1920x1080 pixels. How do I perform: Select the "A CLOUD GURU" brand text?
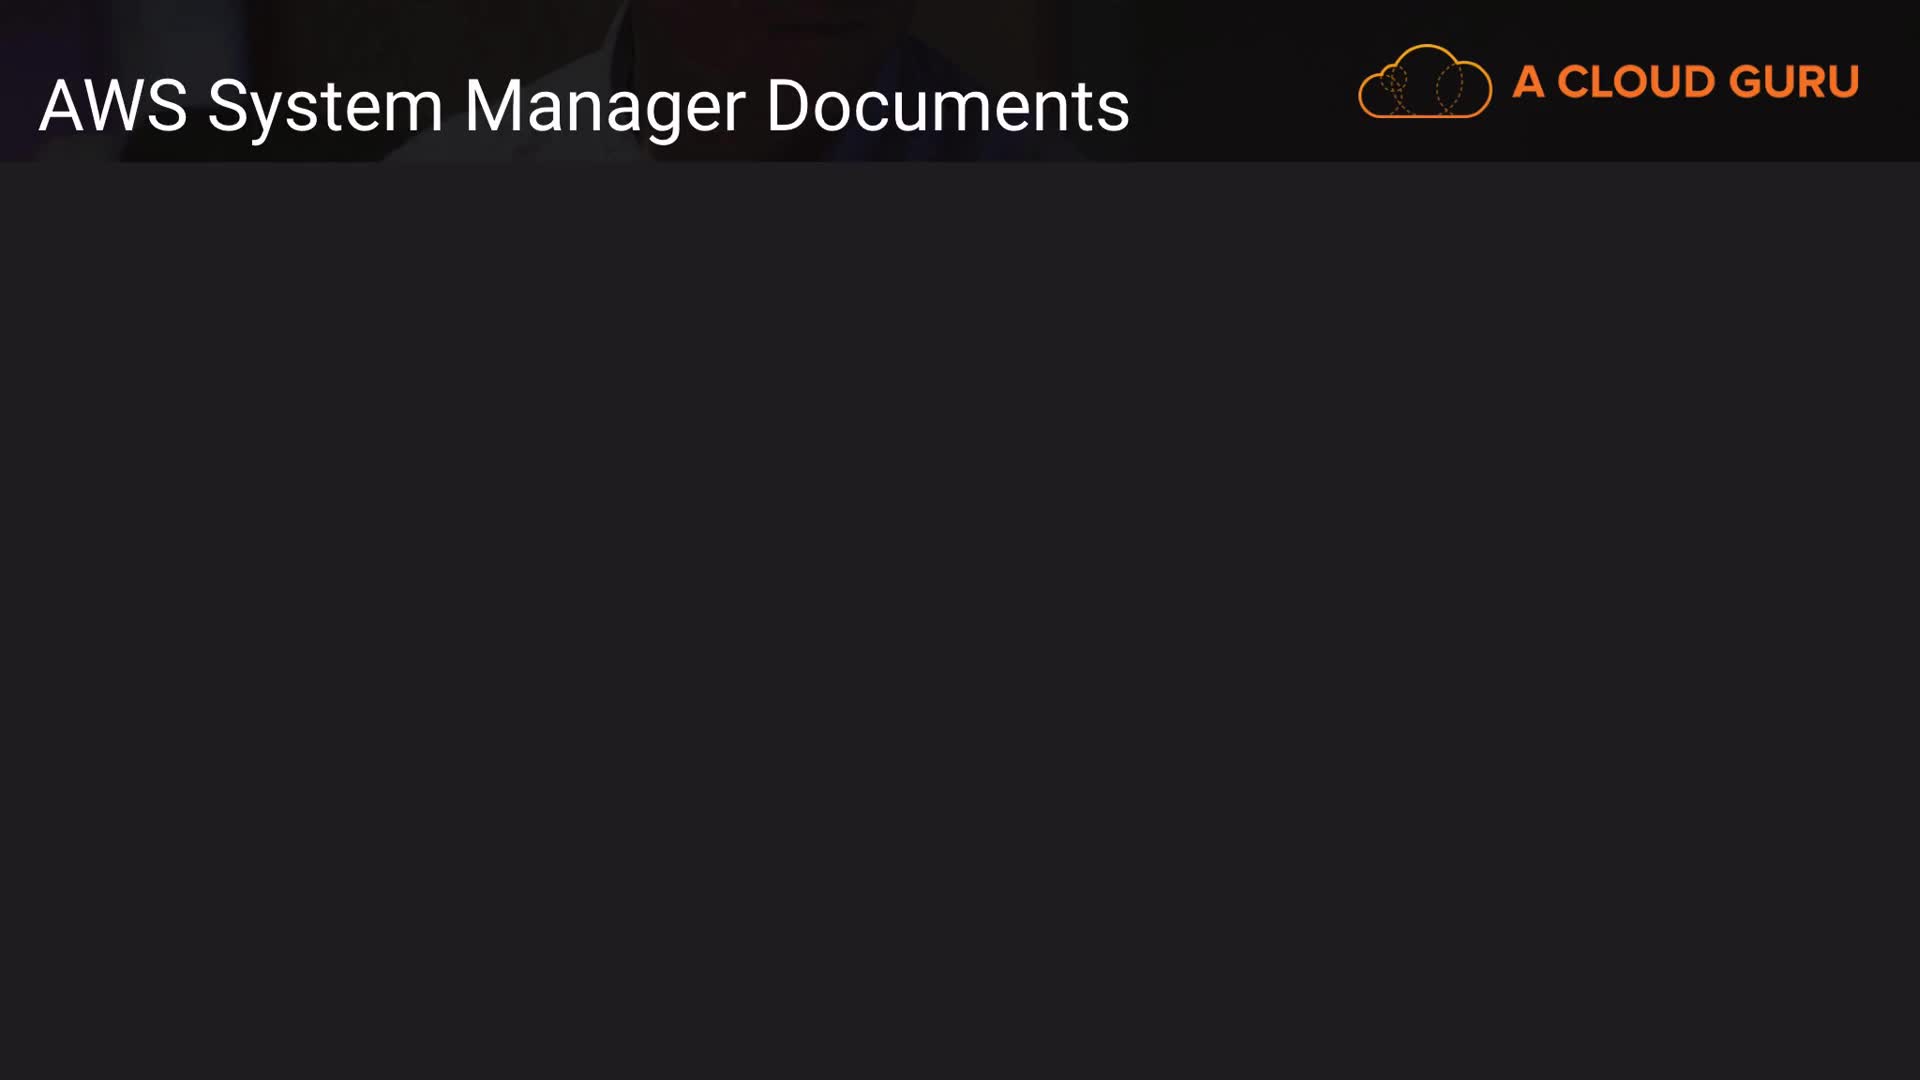tap(1686, 82)
